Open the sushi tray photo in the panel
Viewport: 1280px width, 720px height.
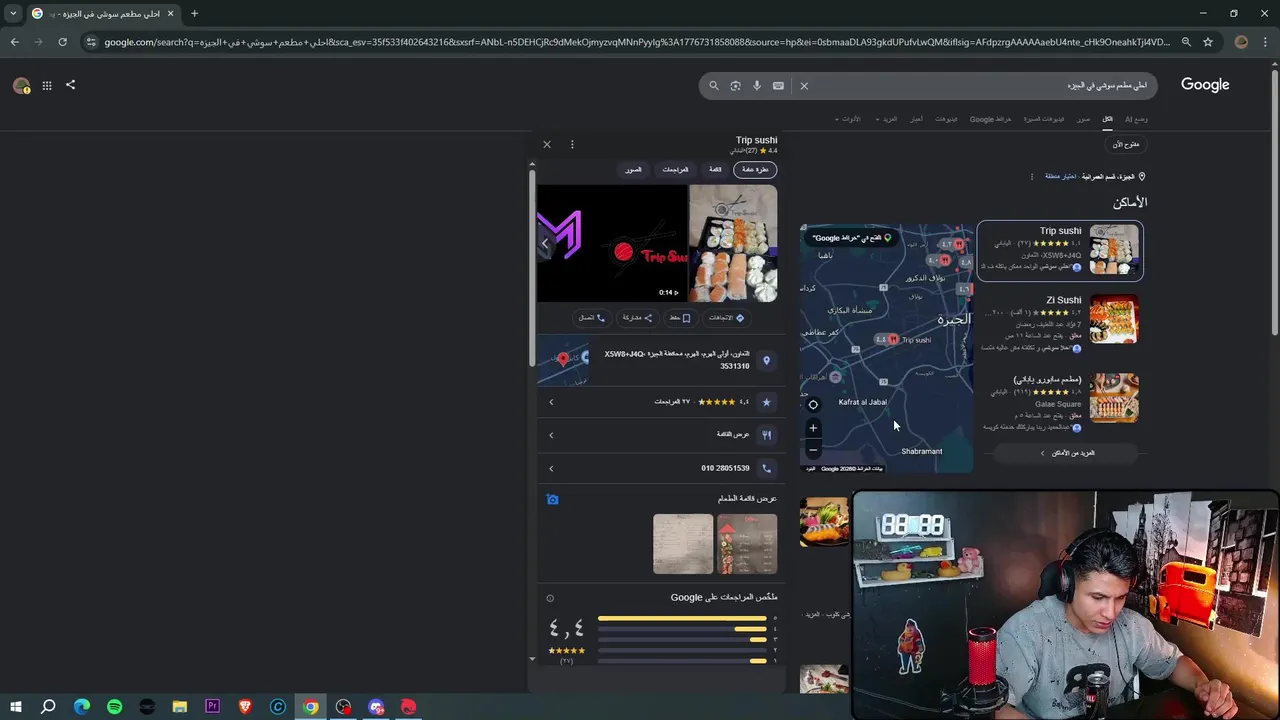pyautogui.click(x=733, y=243)
